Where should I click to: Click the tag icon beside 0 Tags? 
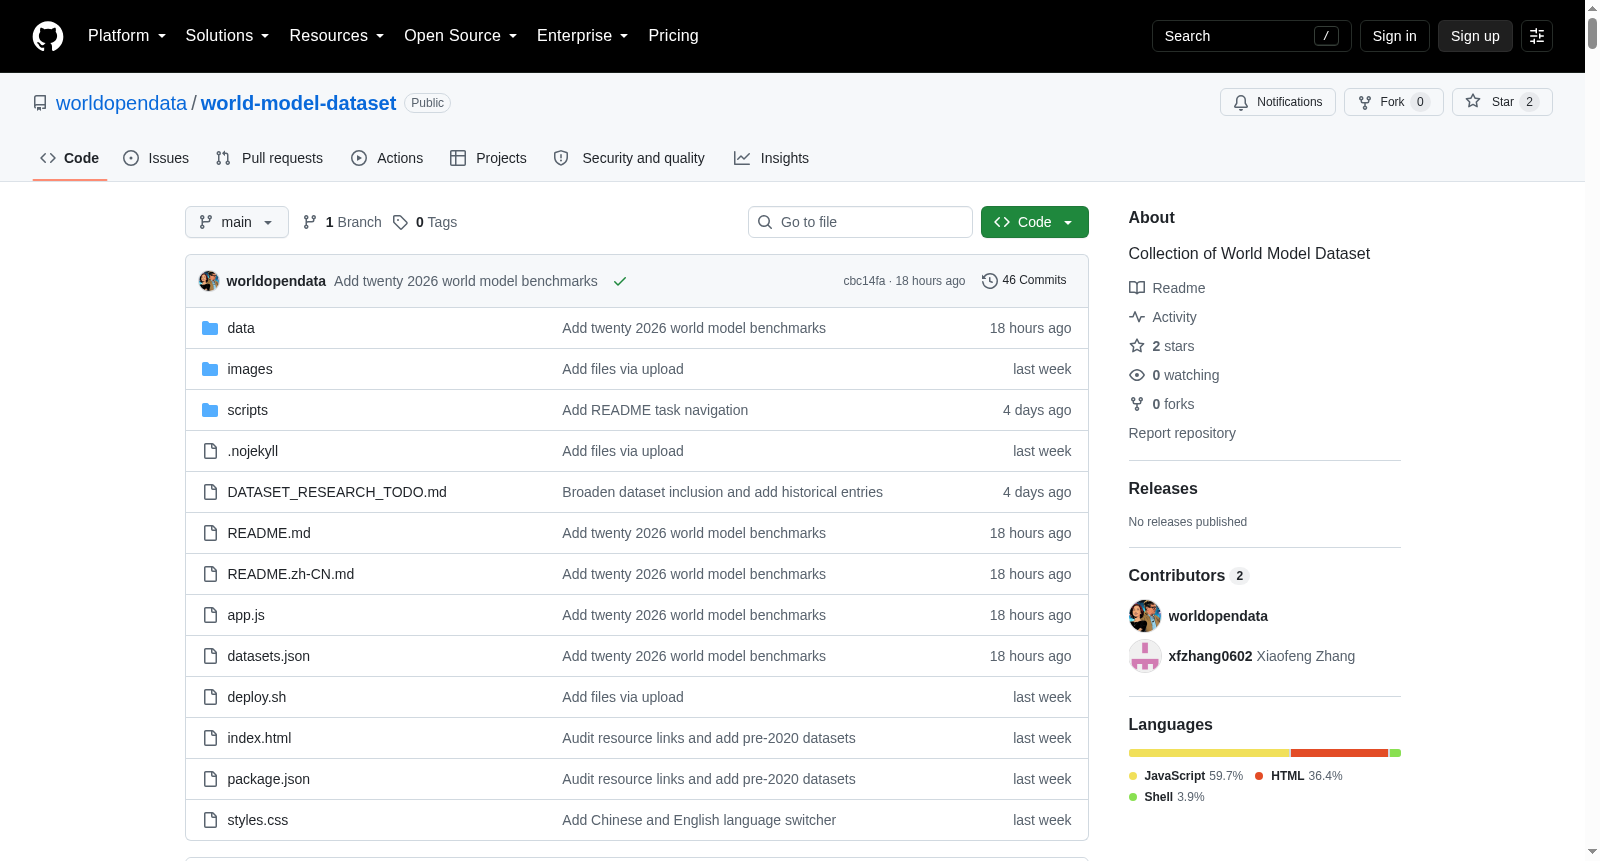click(x=400, y=222)
